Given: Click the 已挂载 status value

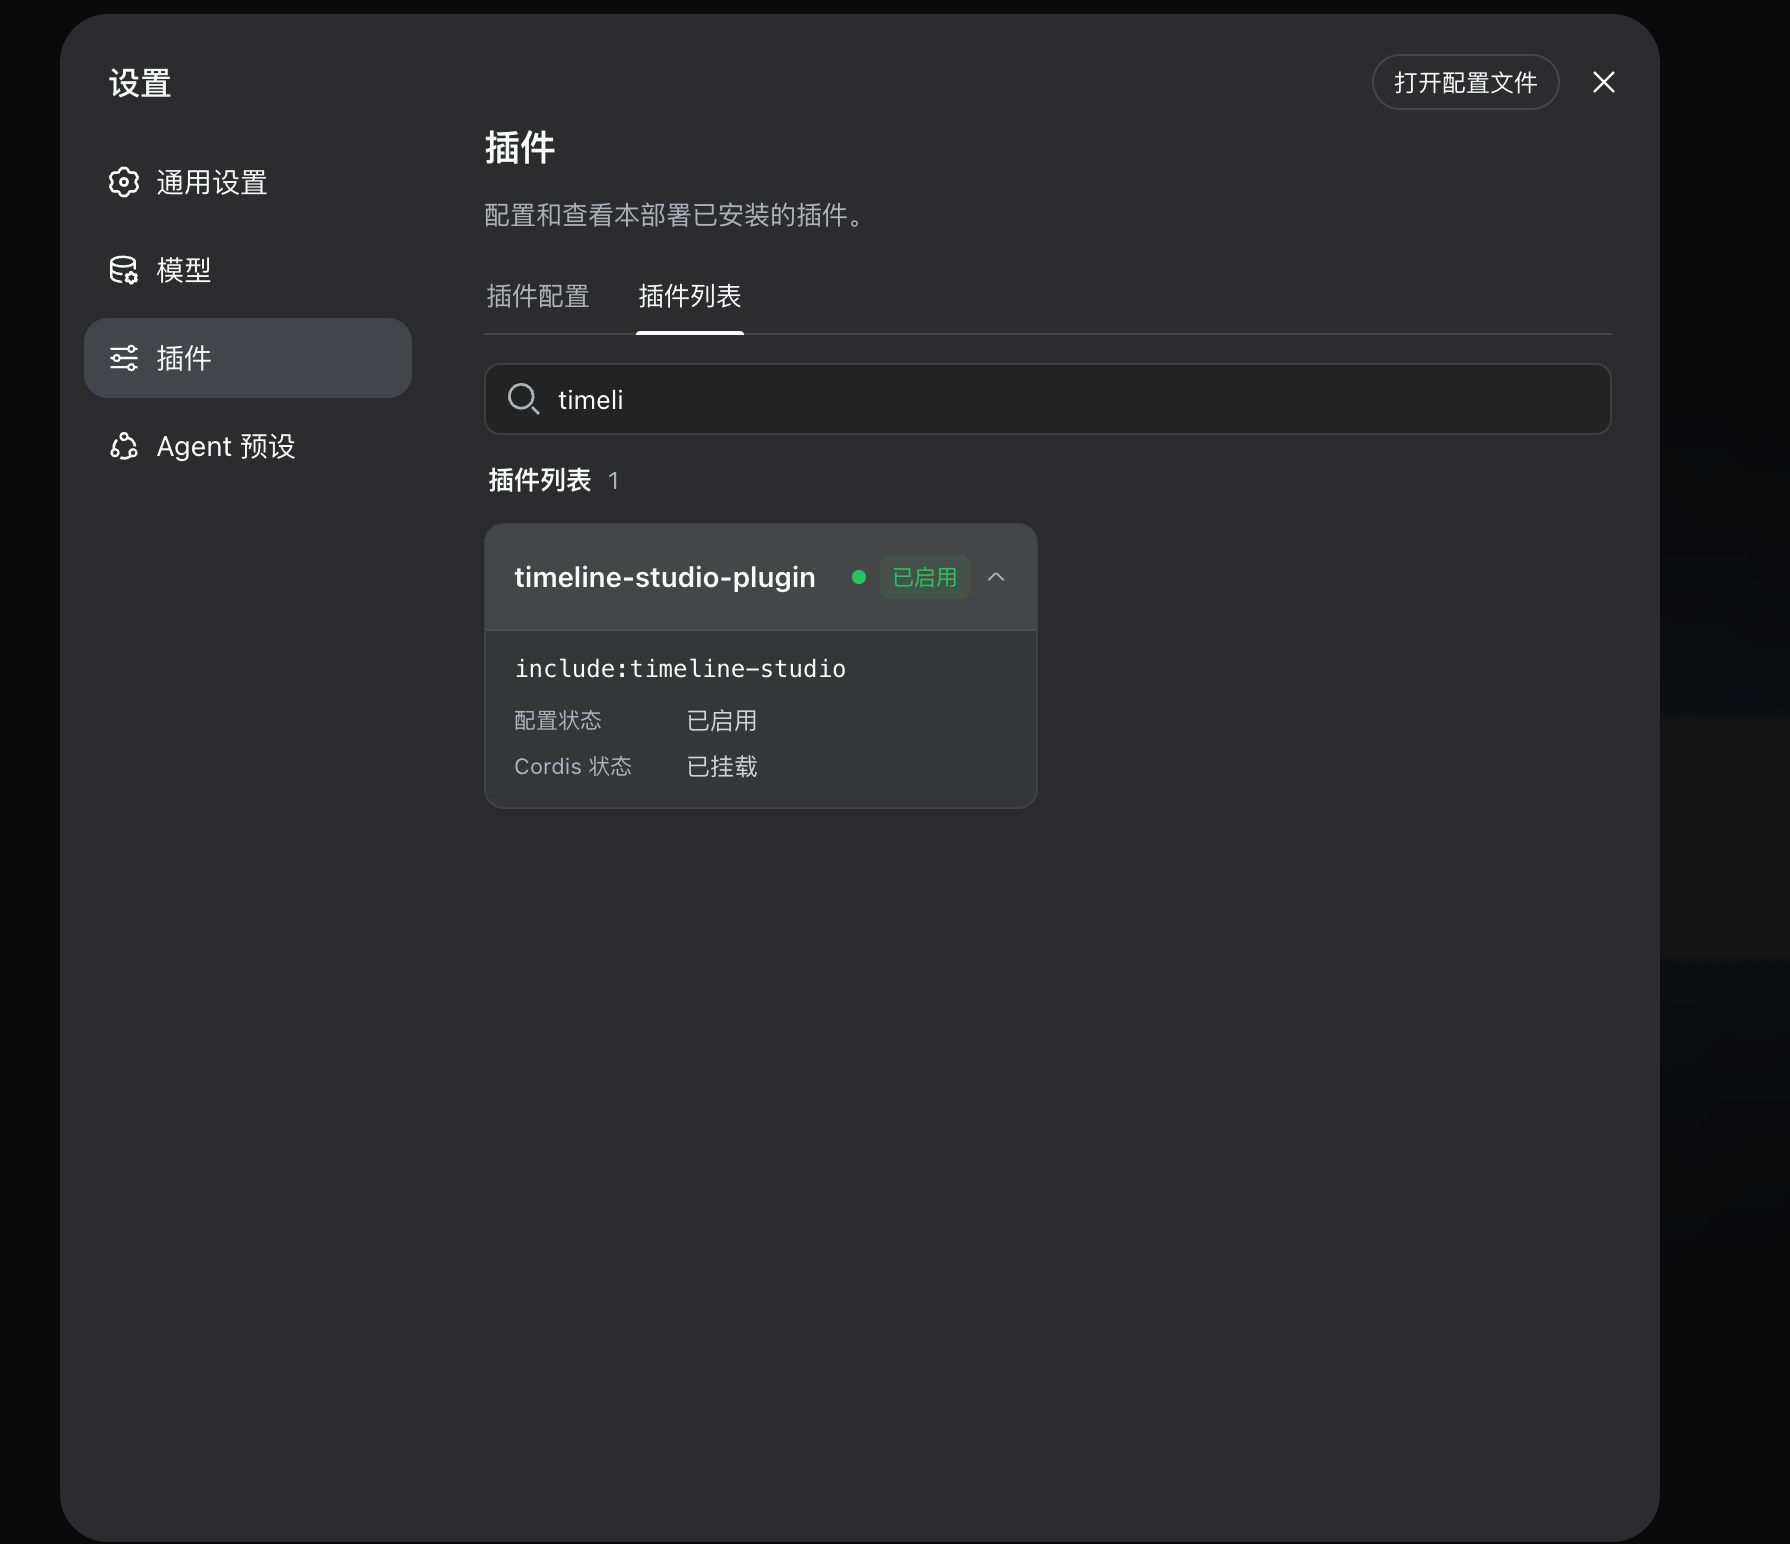Looking at the screenshot, I should click(x=722, y=766).
